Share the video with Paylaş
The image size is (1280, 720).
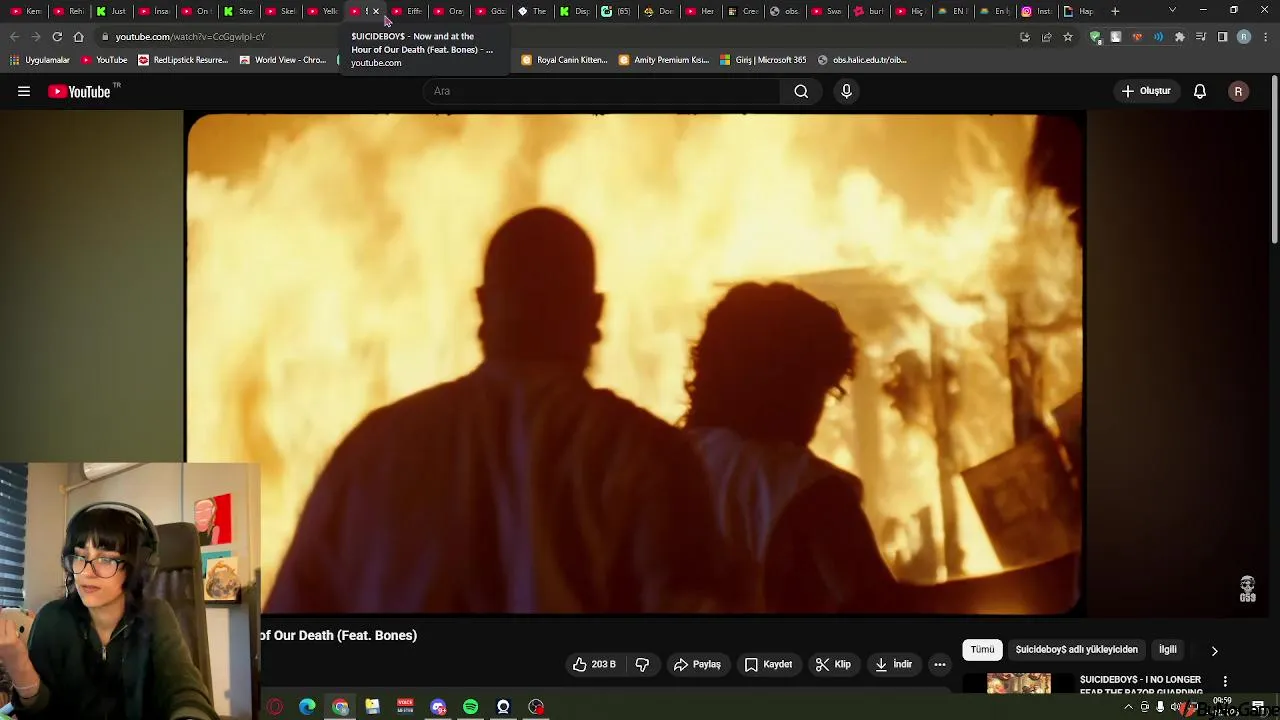[697, 664]
